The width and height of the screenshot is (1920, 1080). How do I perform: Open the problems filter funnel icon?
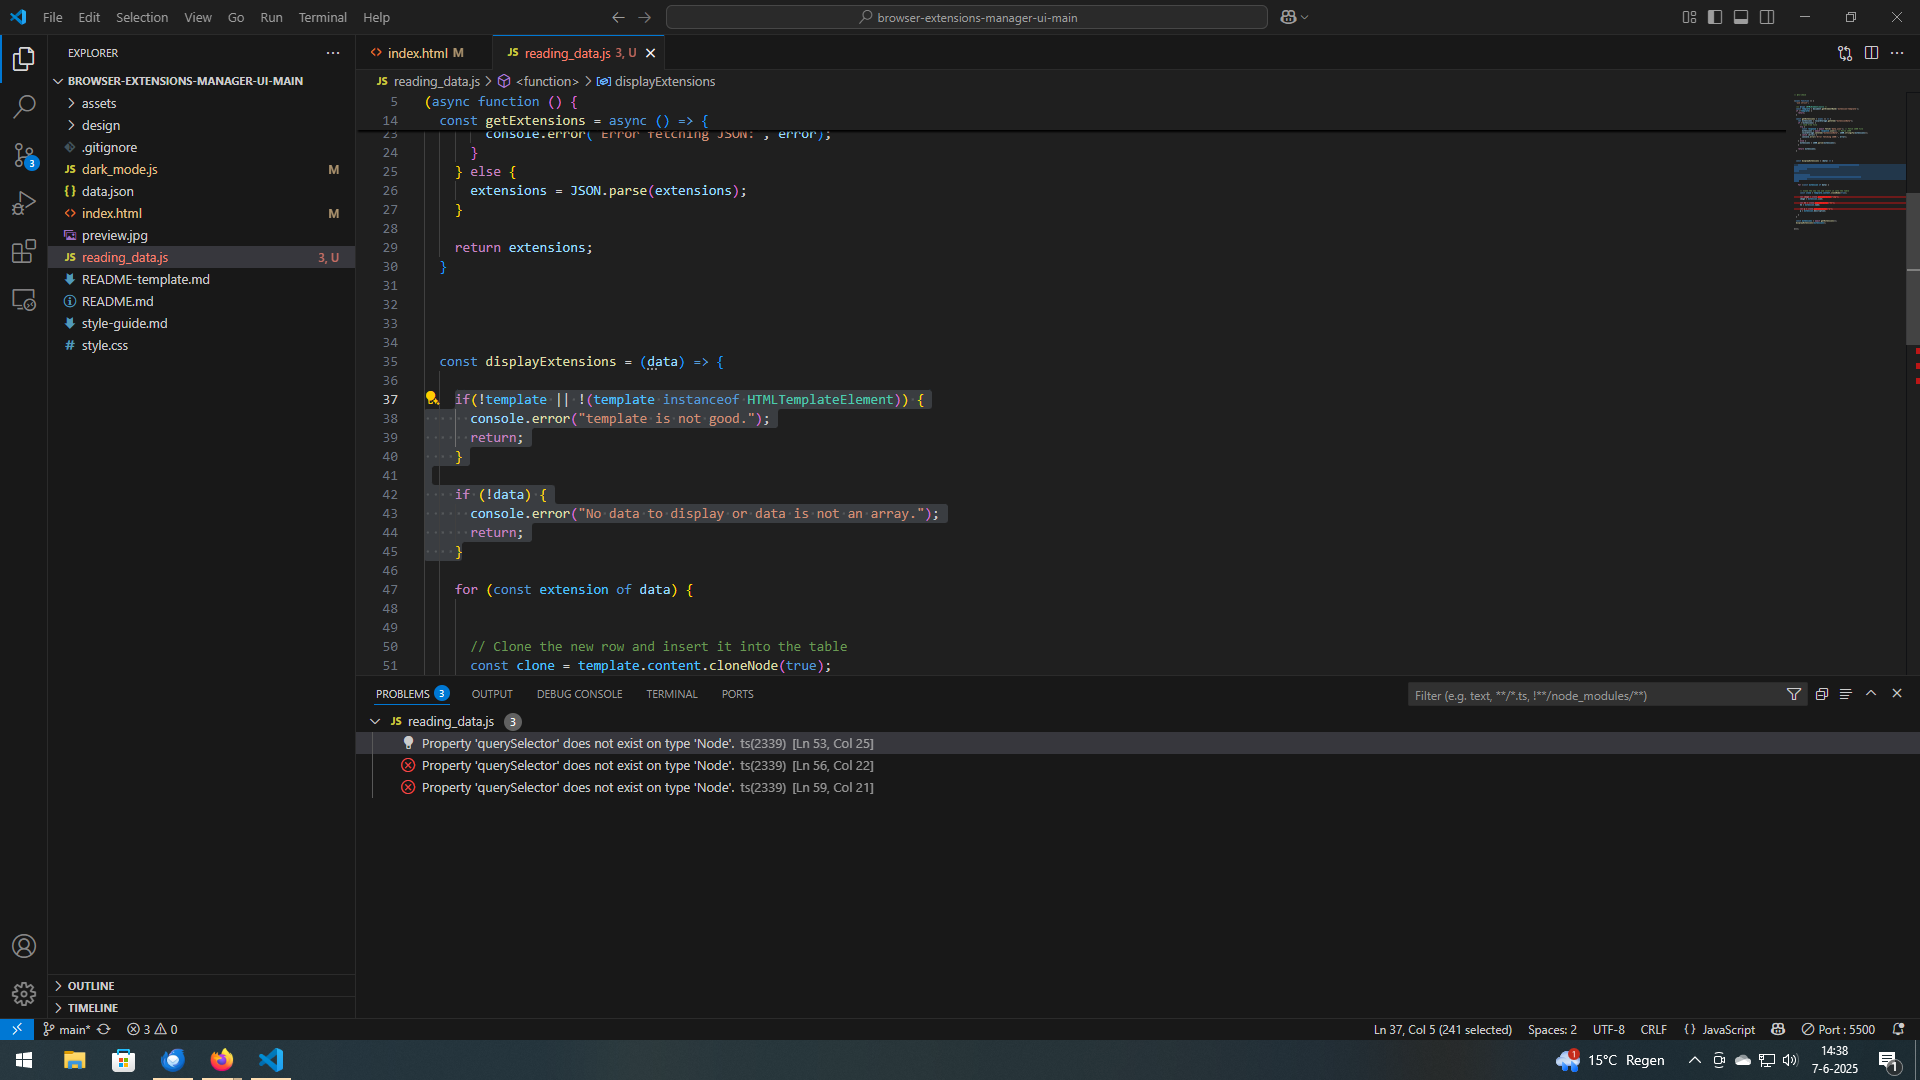click(1794, 694)
